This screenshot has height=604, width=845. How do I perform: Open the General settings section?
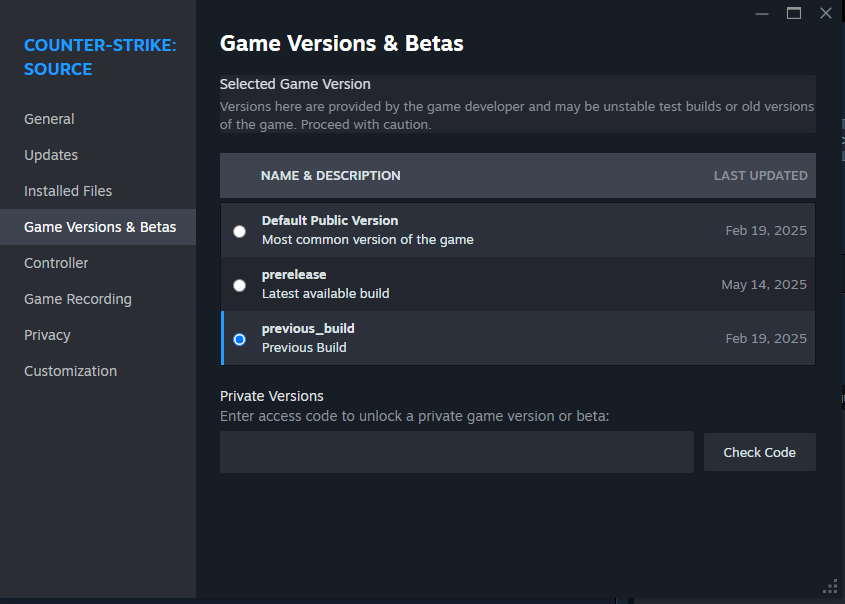coord(49,119)
